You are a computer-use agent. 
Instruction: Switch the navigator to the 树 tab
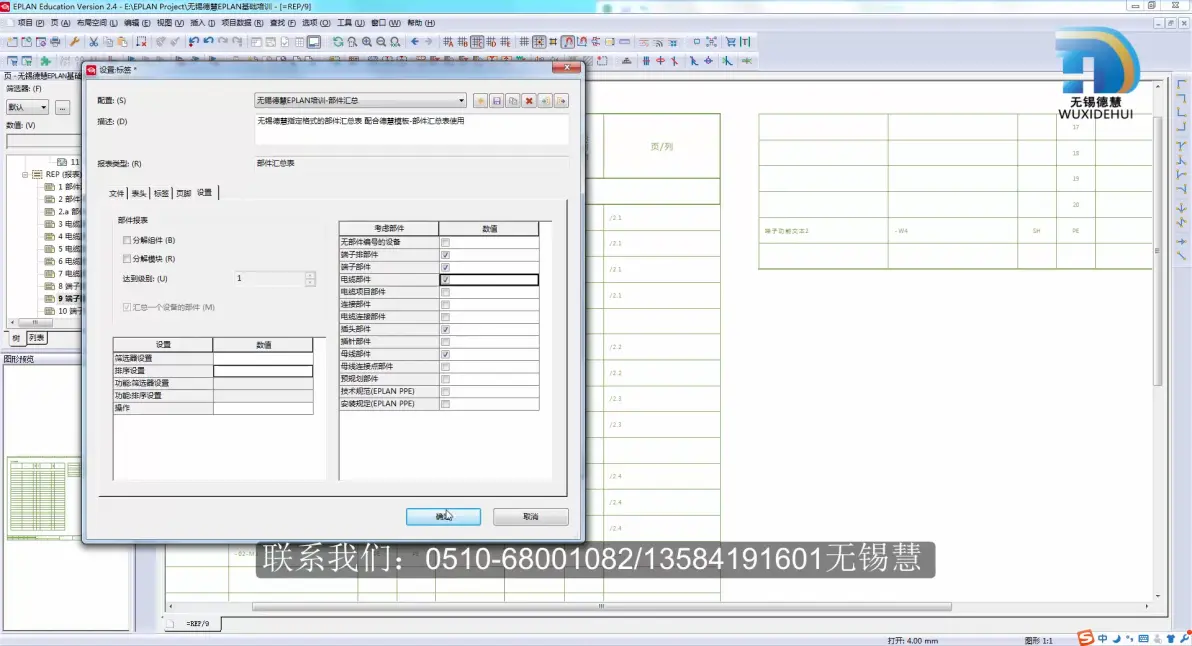(15, 338)
